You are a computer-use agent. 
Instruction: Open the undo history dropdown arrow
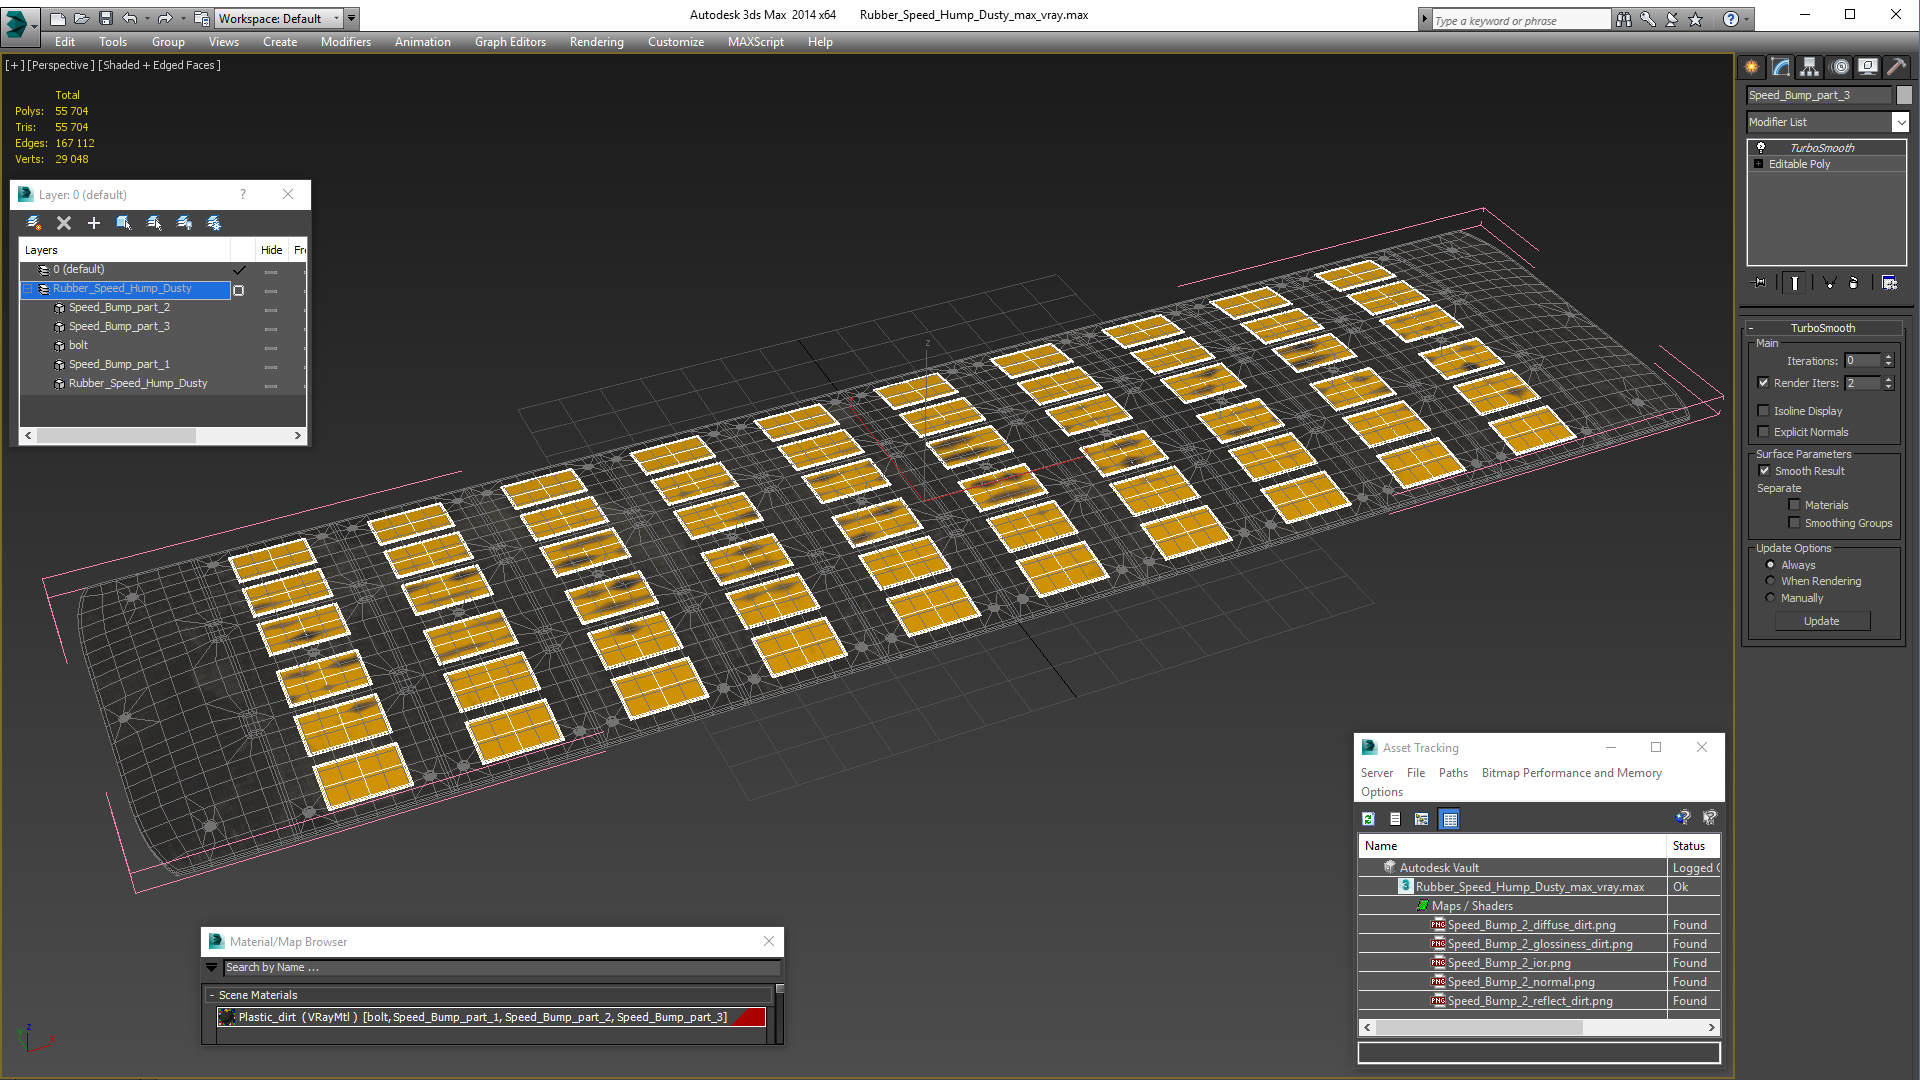pos(147,18)
